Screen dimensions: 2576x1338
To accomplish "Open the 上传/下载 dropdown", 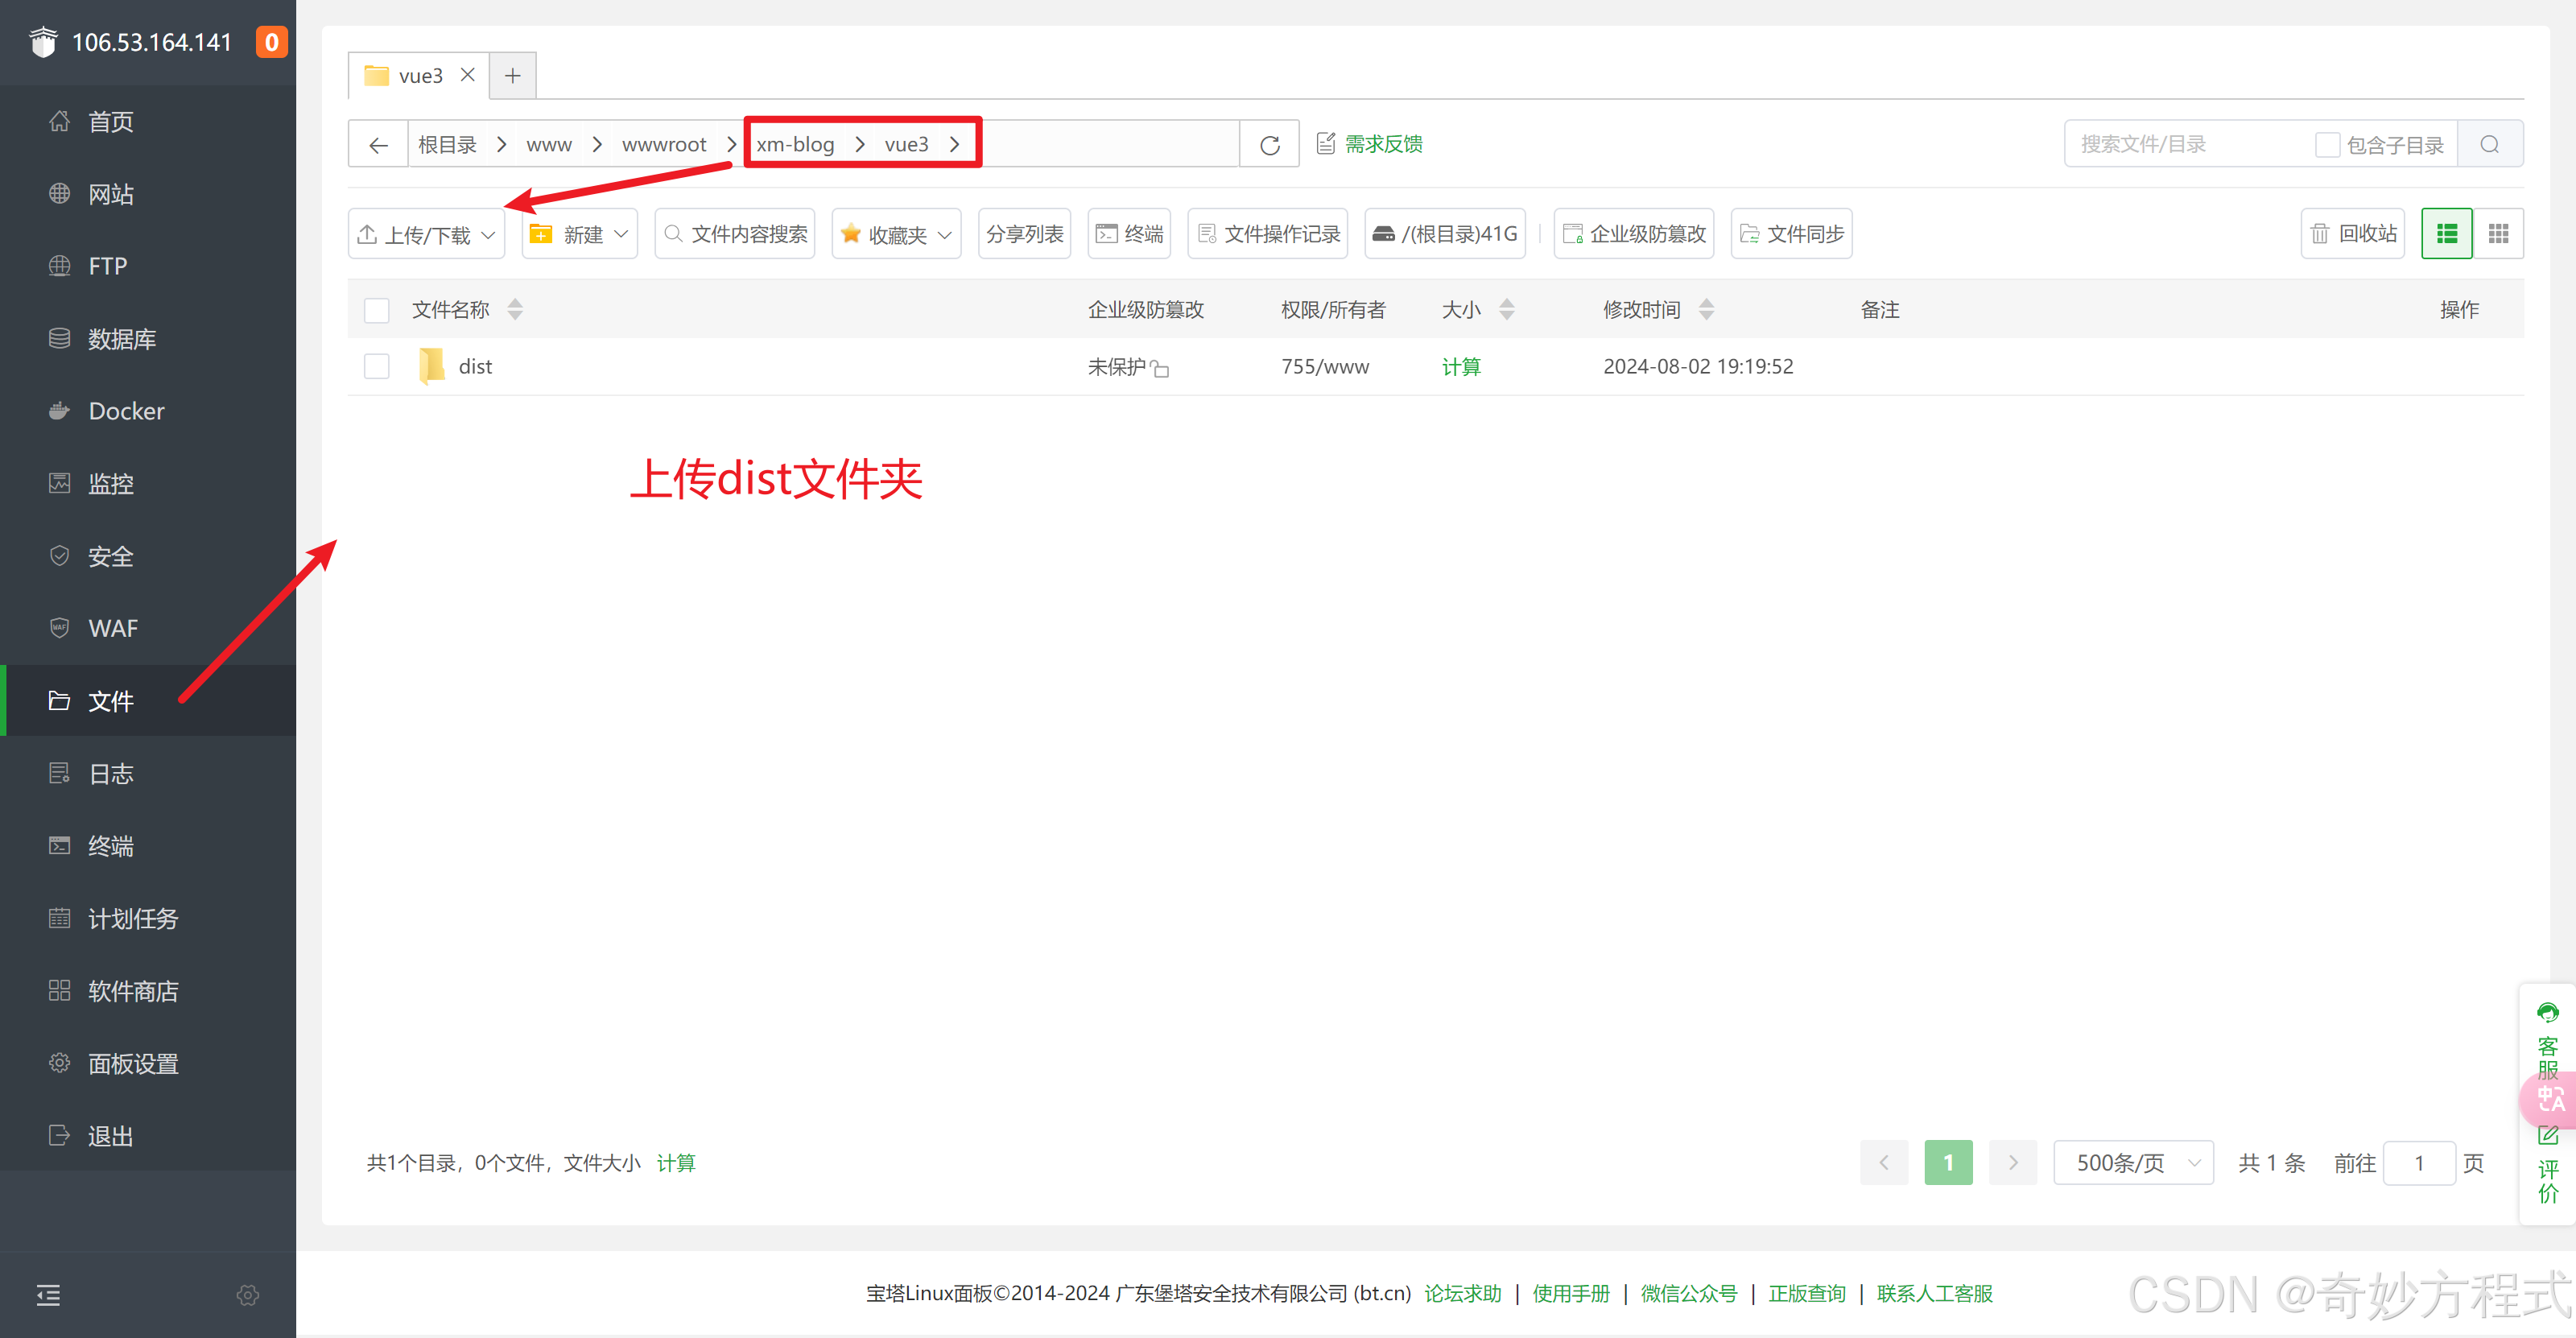I will (427, 234).
